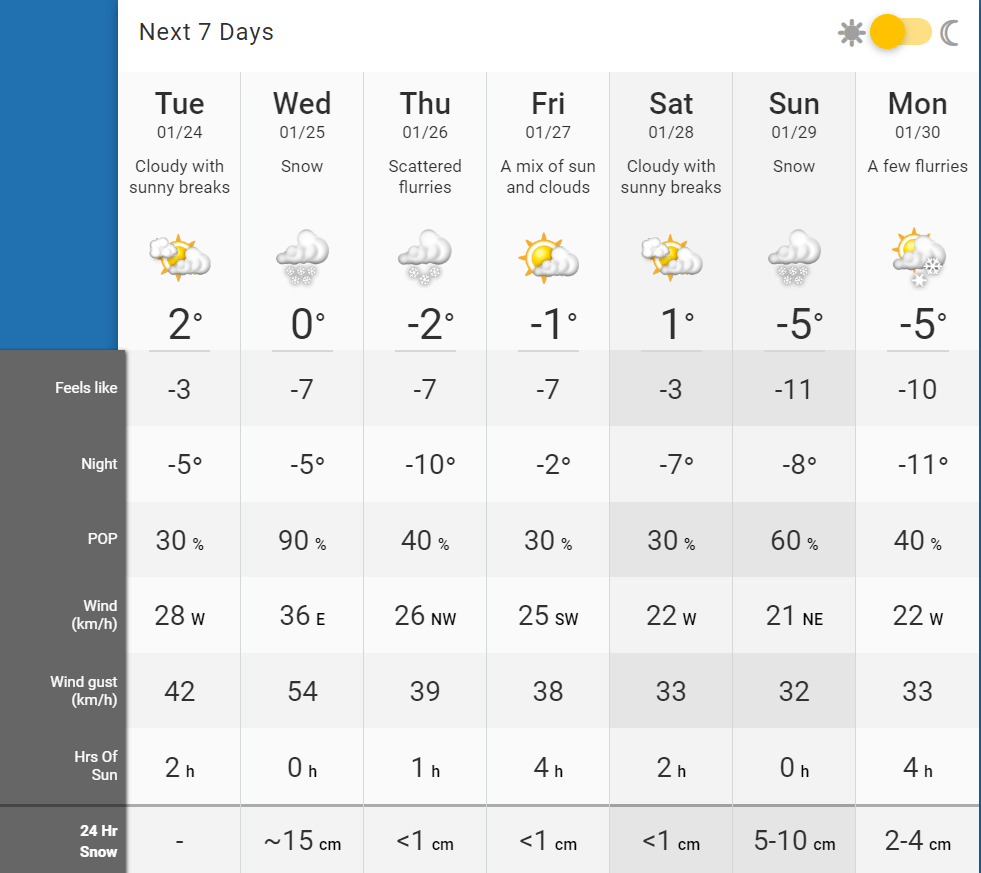Click the 24 Hr Snow row label

(x=98, y=841)
